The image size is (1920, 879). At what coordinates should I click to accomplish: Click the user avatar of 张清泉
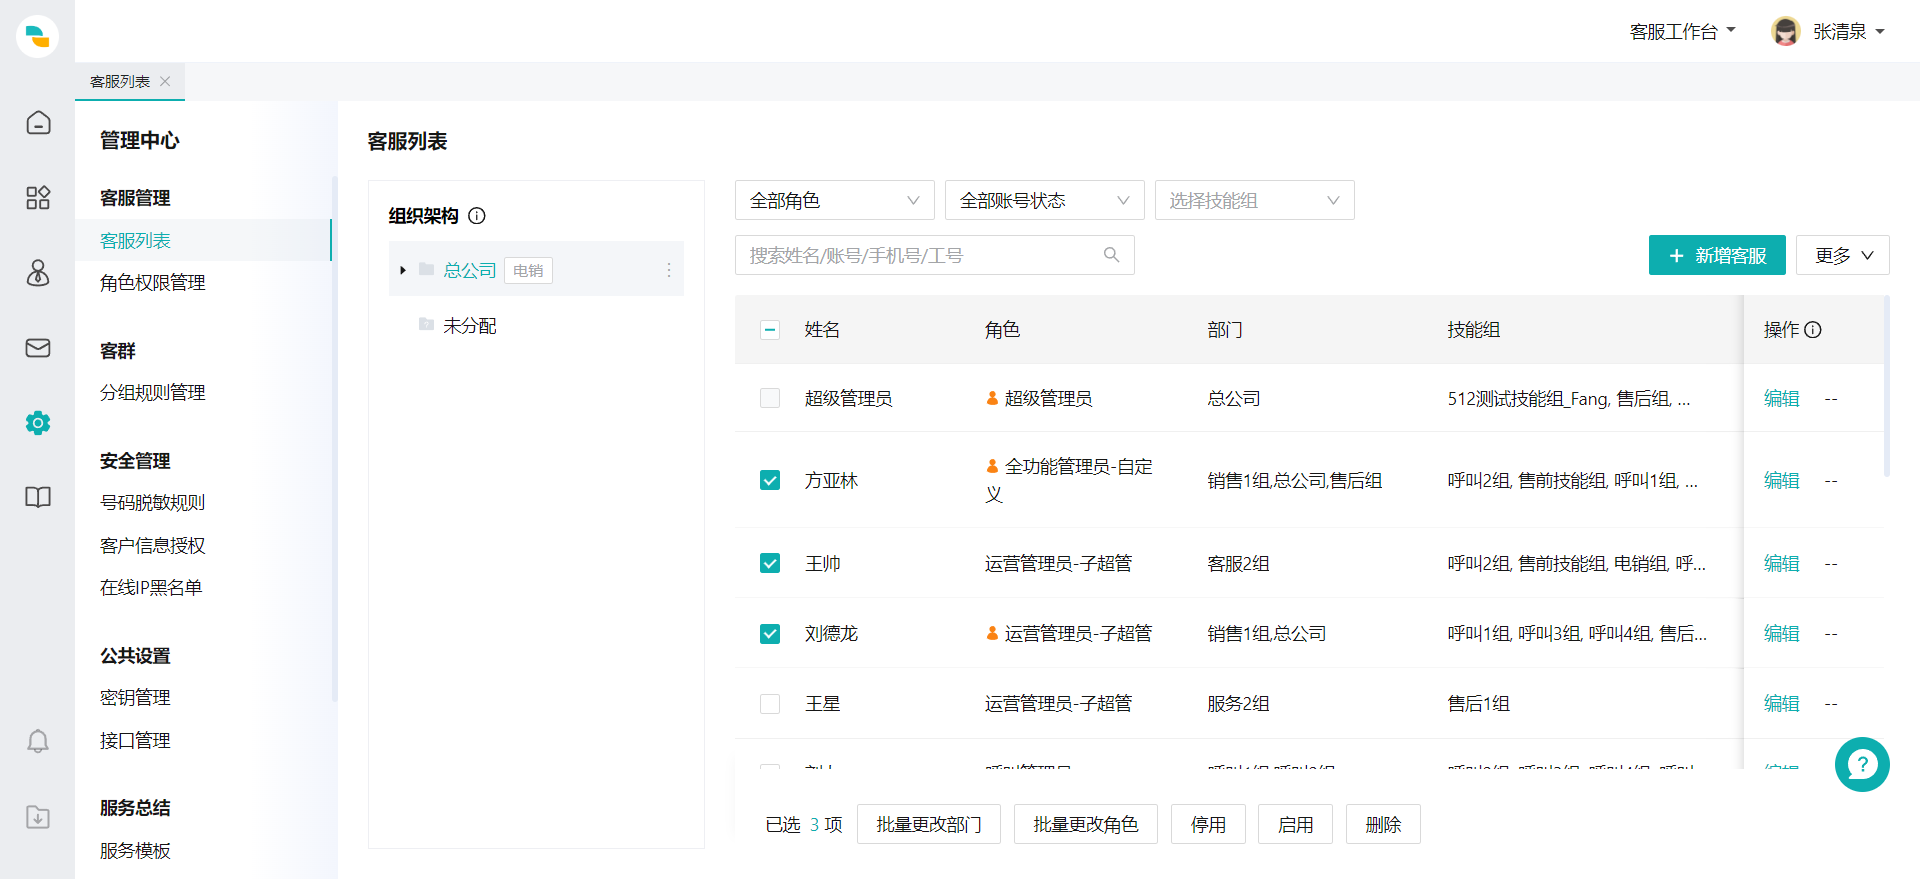tap(1786, 32)
